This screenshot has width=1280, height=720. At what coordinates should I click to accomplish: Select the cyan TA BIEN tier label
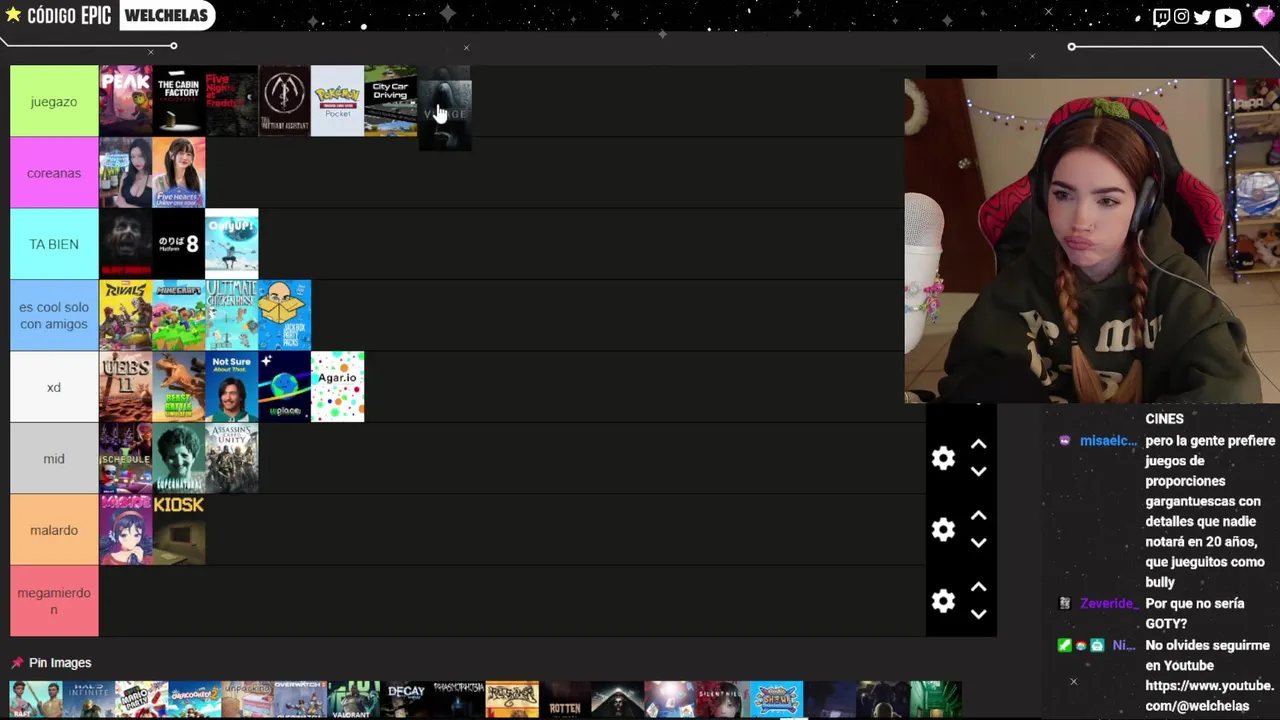coord(54,244)
